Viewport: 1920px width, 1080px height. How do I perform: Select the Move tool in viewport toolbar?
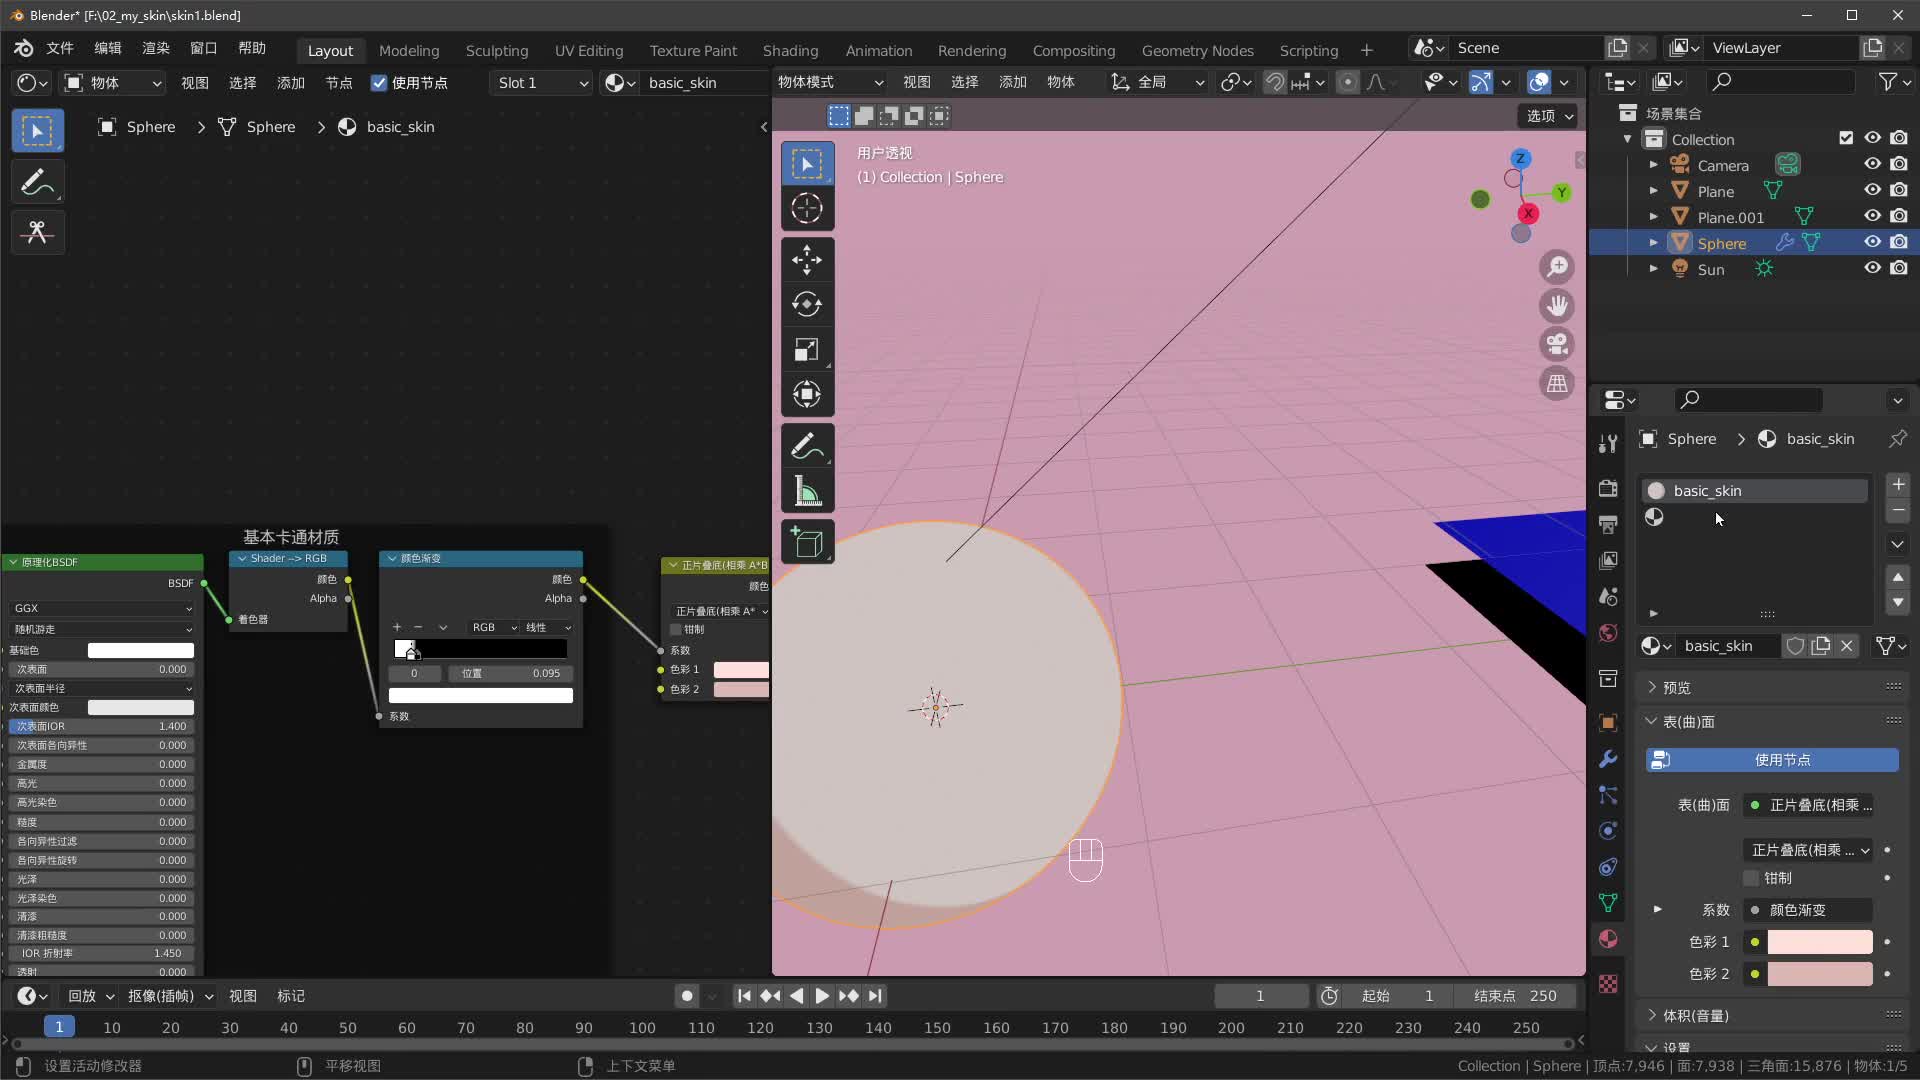(x=807, y=260)
